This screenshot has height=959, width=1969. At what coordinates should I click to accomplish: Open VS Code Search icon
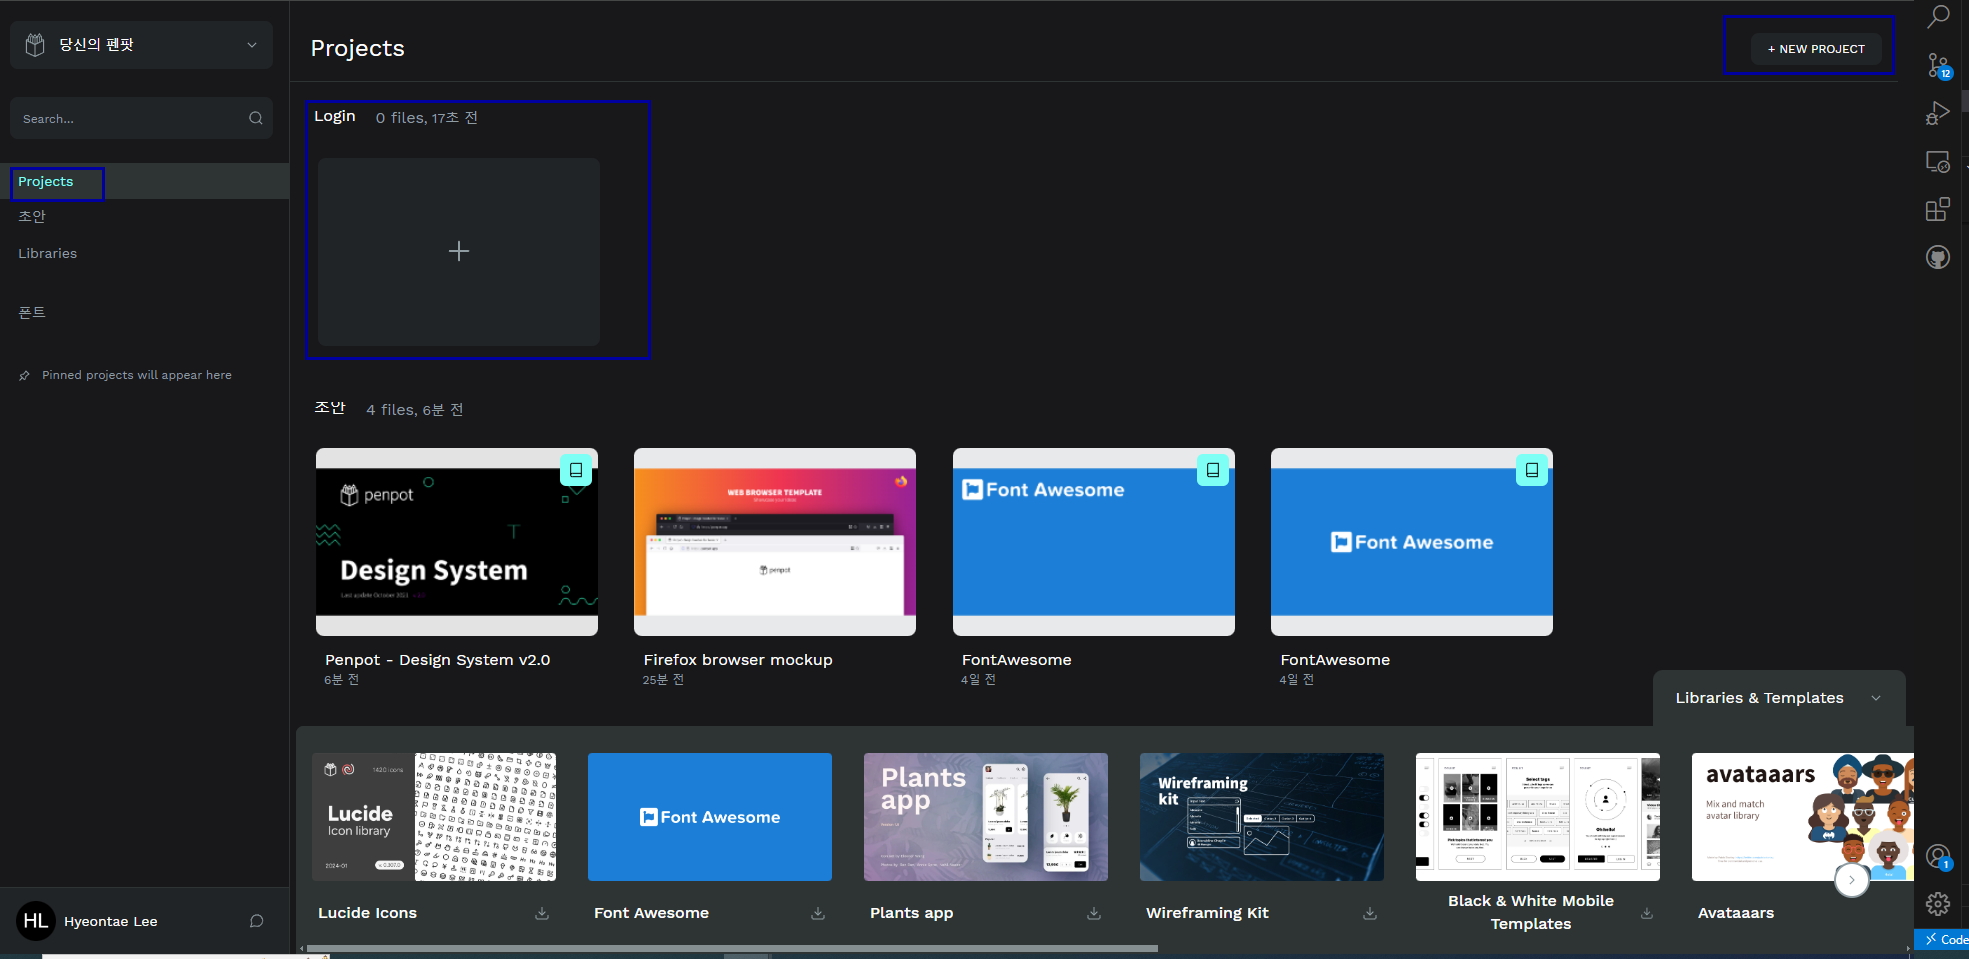coord(1938,17)
